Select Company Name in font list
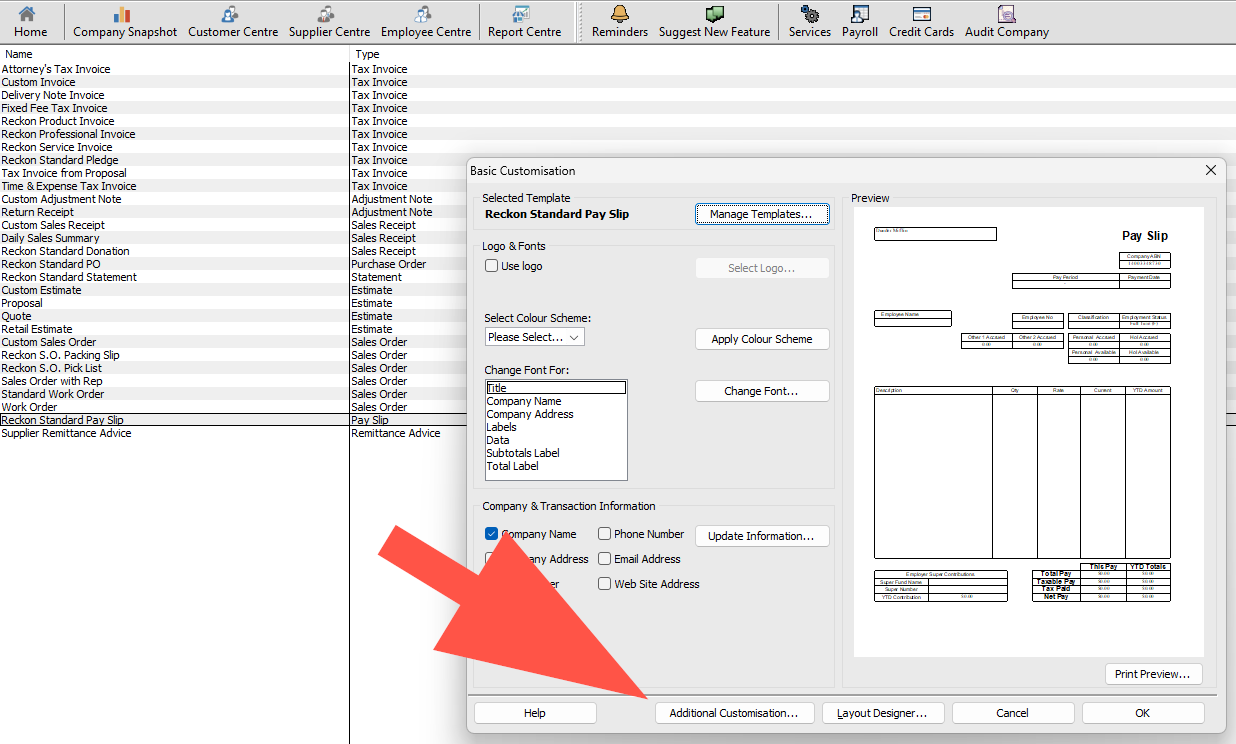Image resolution: width=1236 pixels, height=744 pixels. point(556,401)
